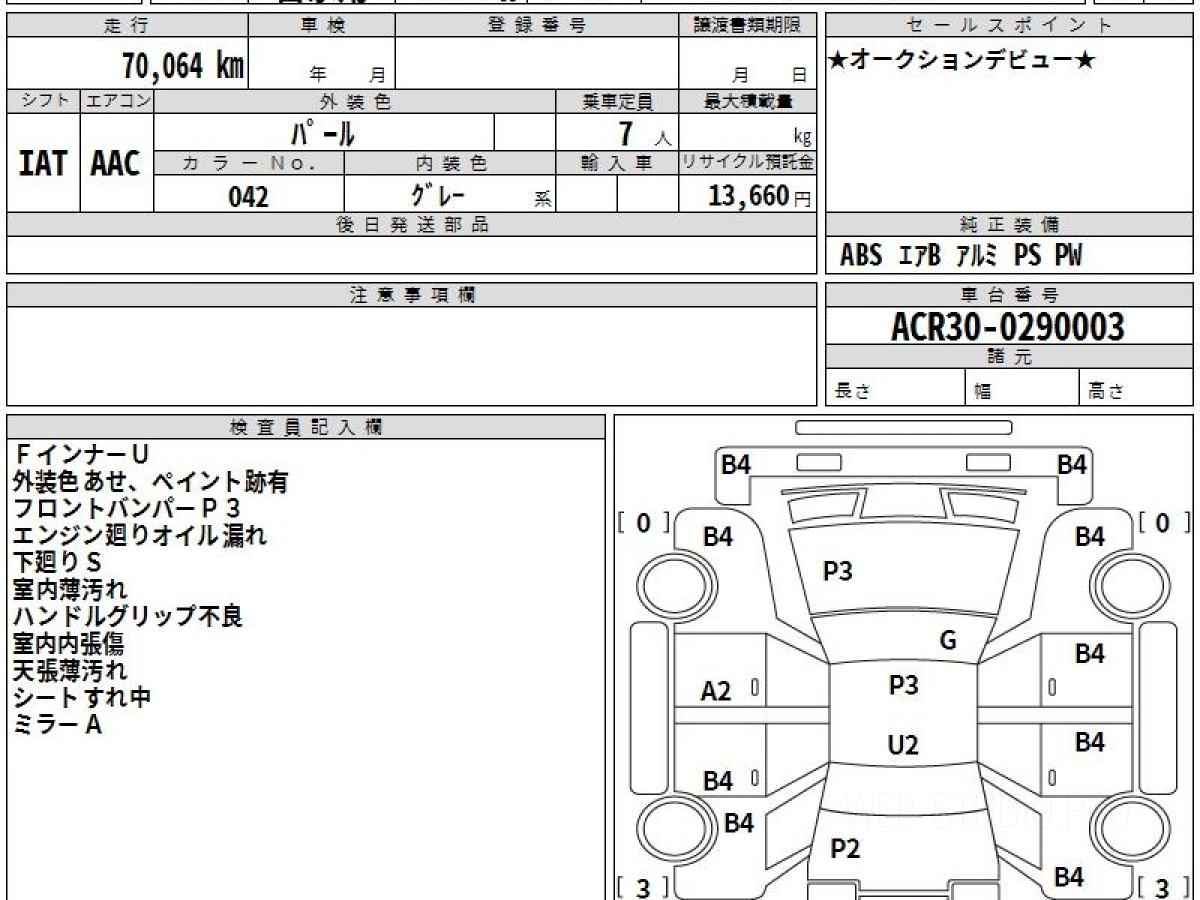The height and width of the screenshot is (900, 1200).
Task: Click the 長さ dimension label
Action: [x=852, y=392]
